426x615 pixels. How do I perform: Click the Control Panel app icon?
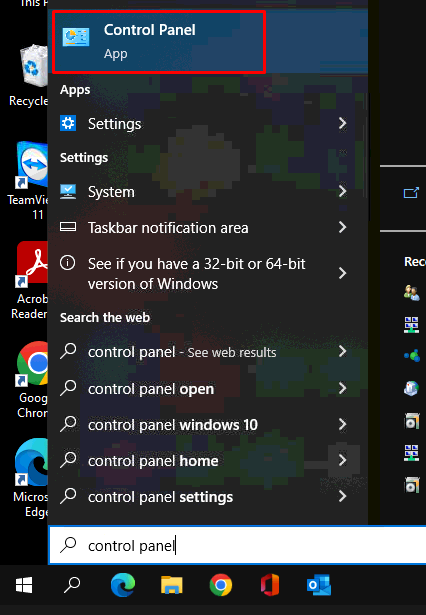pos(76,37)
